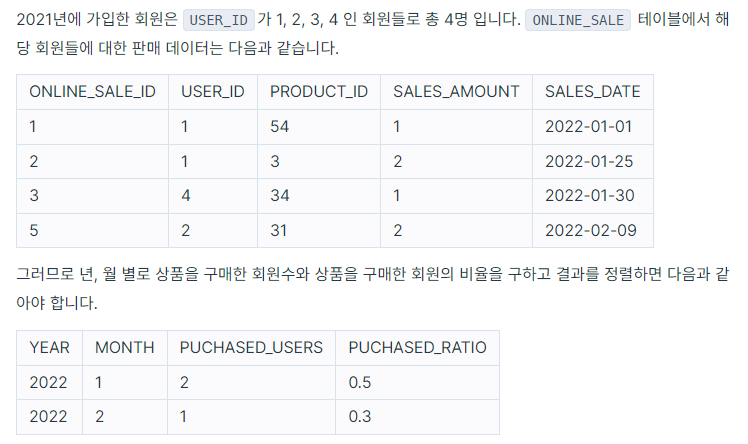Click the SALES_DATE column header

(592, 92)
